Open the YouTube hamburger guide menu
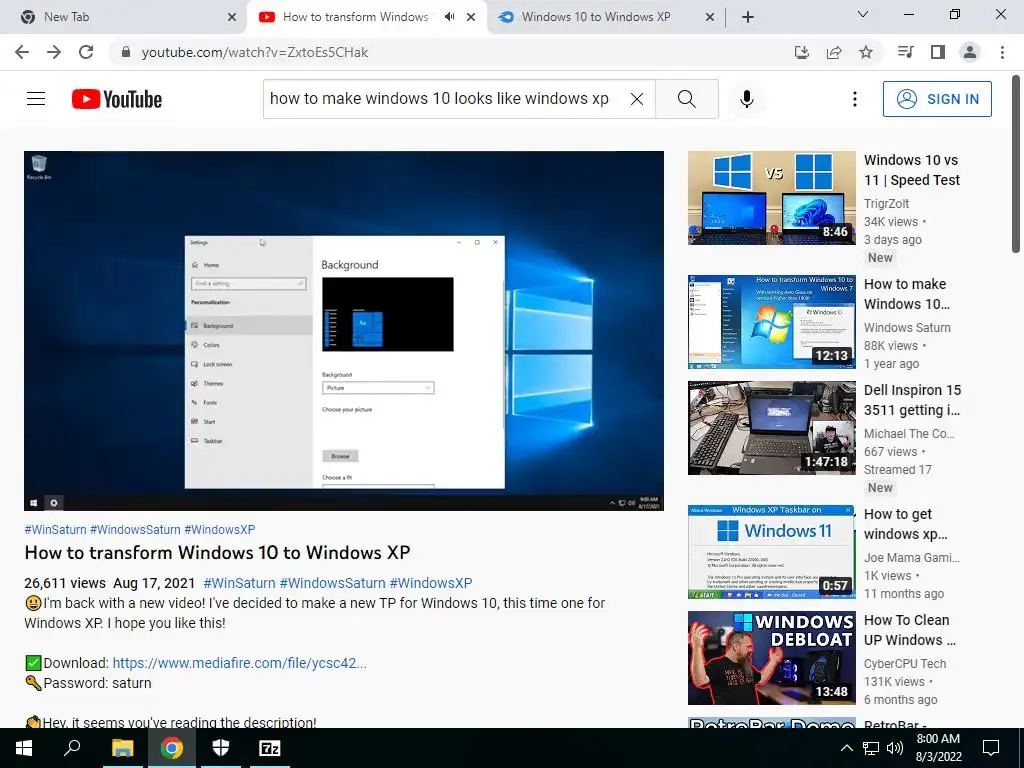Image resolution: width=1024 pixels, height=768 pixels. 36,99
